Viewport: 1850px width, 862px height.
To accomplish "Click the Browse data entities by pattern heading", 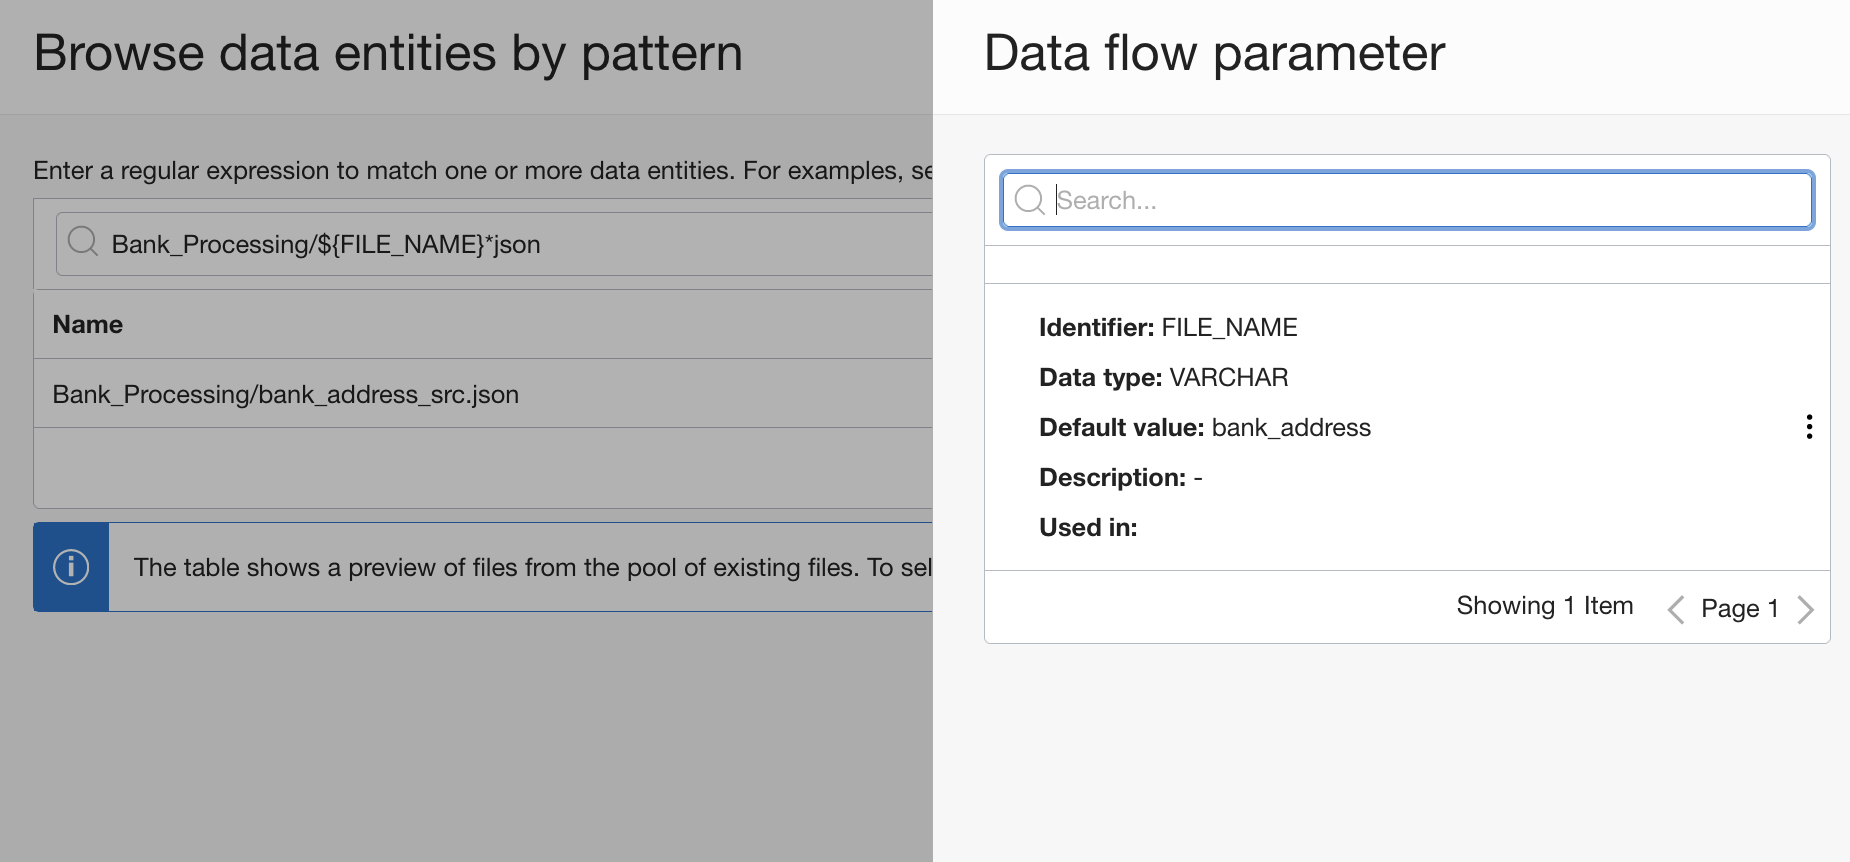I will coord(388,53).
